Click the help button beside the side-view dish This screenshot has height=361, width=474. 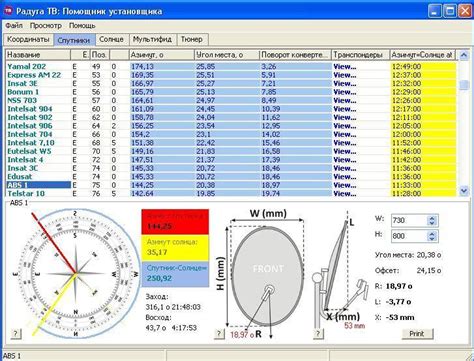pos(318,333)
